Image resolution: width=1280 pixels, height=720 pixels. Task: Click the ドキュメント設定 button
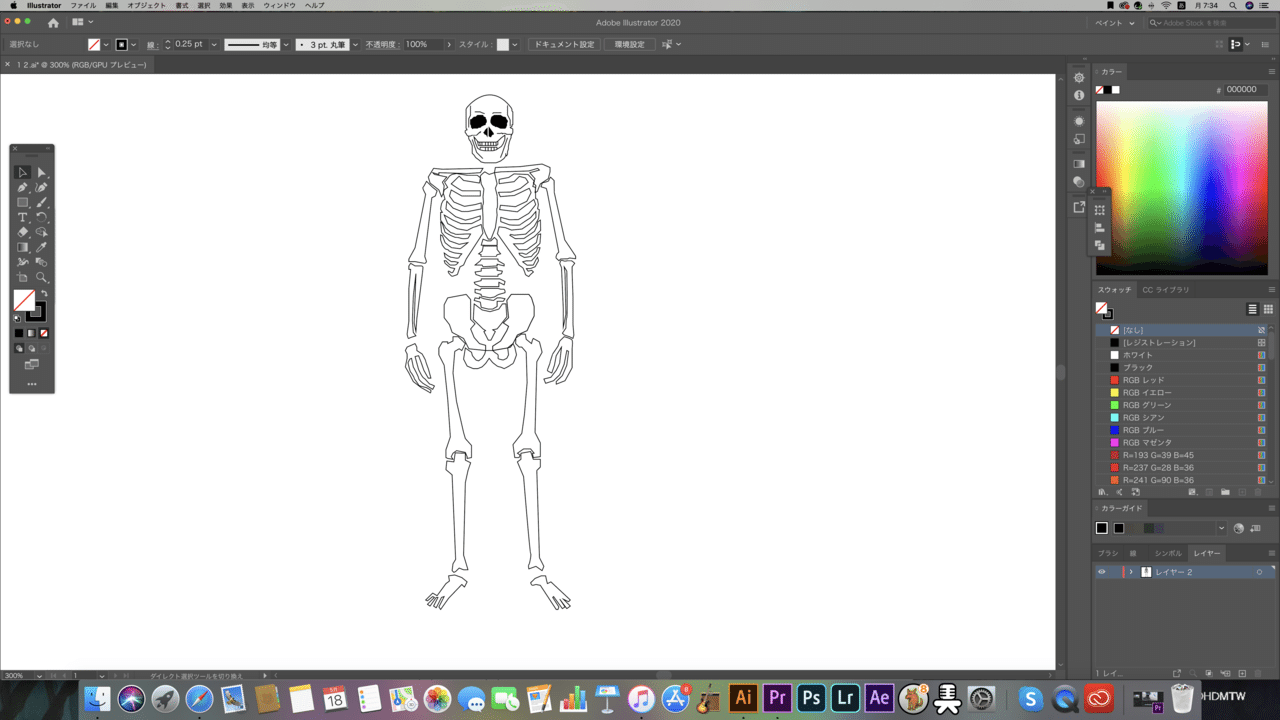[563, 45]
